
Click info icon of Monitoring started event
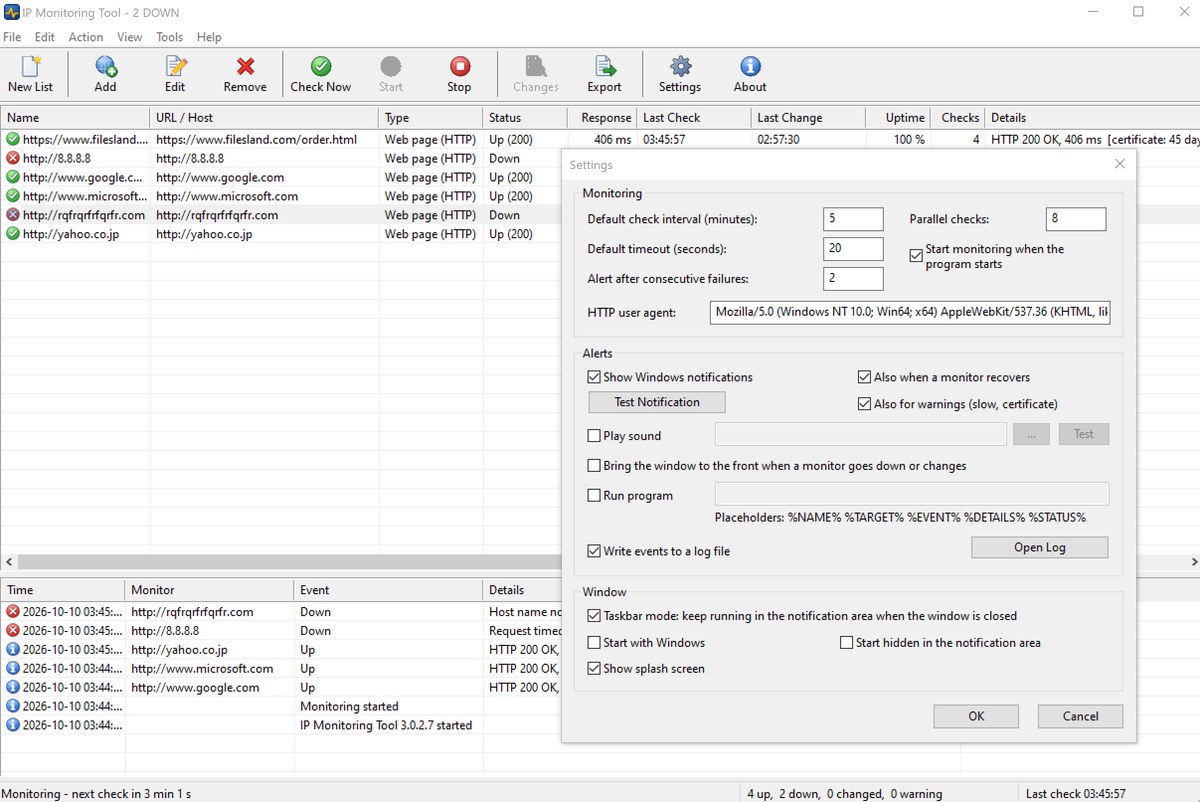click(13, 706)
